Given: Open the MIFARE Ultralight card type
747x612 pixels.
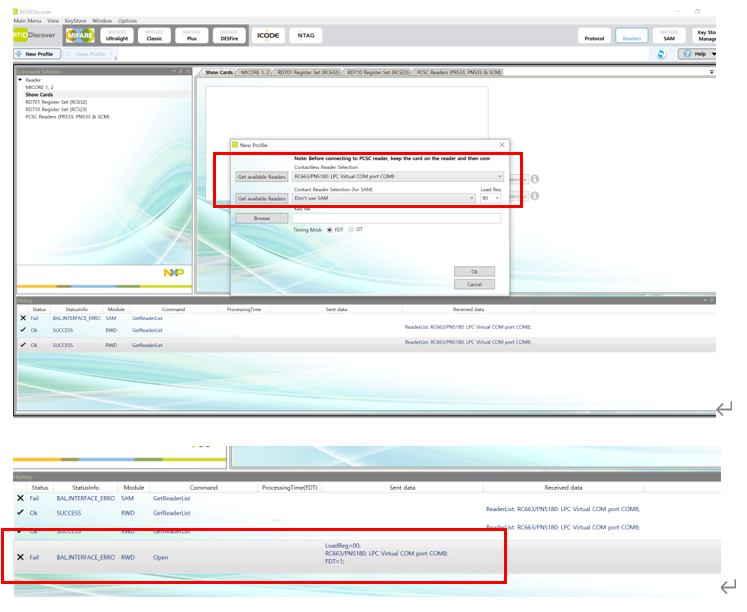Looking at the screenshot, I should tap(117, 36).
